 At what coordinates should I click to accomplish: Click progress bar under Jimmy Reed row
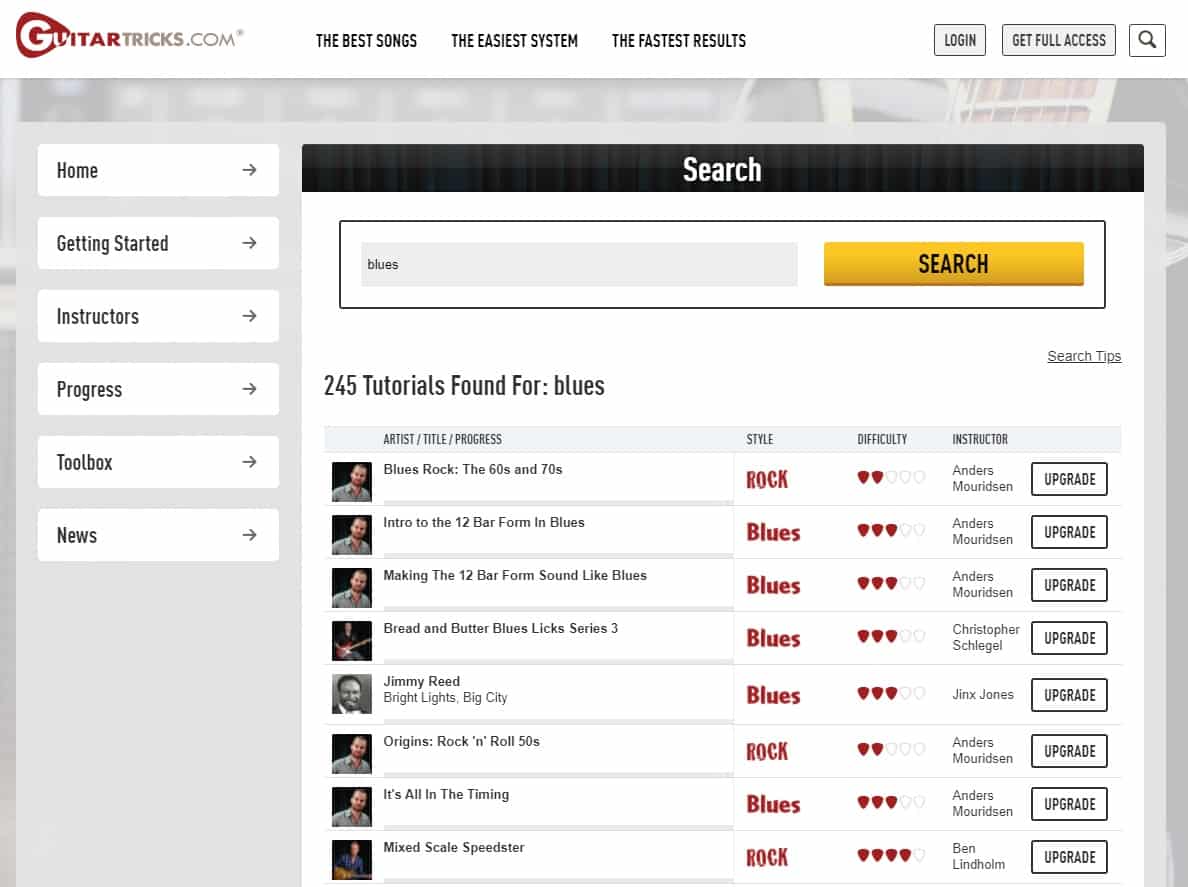click(x=558, y=721)
